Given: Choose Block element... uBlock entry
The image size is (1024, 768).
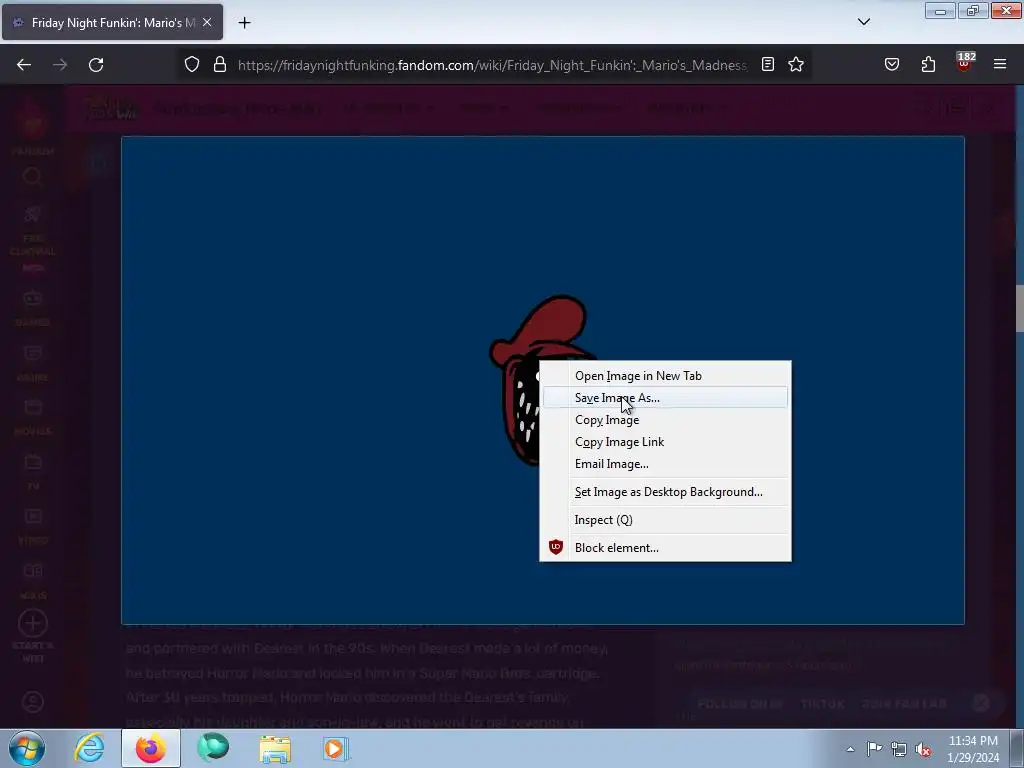Looking at the screenshot, I should pyautogui.click(x=665, y=548).
